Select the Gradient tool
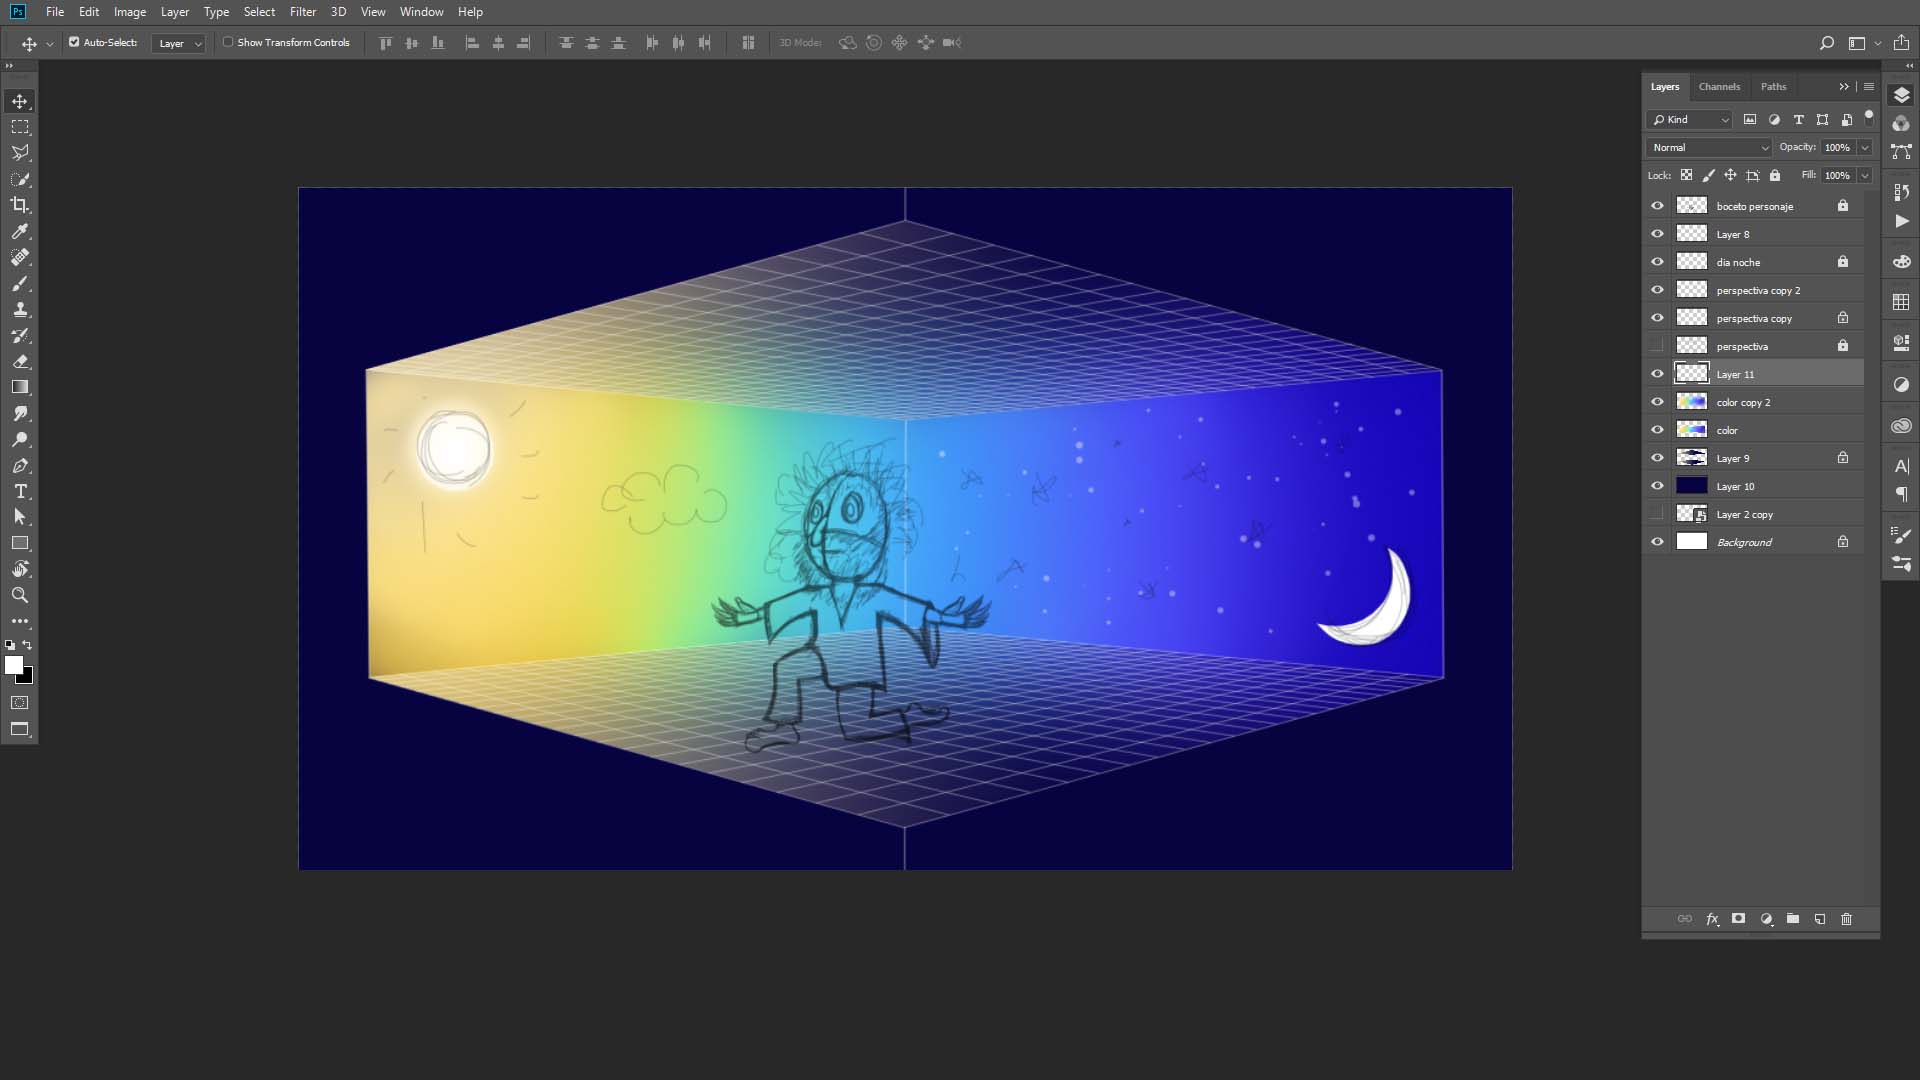Screen dimensions: 1920x1080 (20, 387)
